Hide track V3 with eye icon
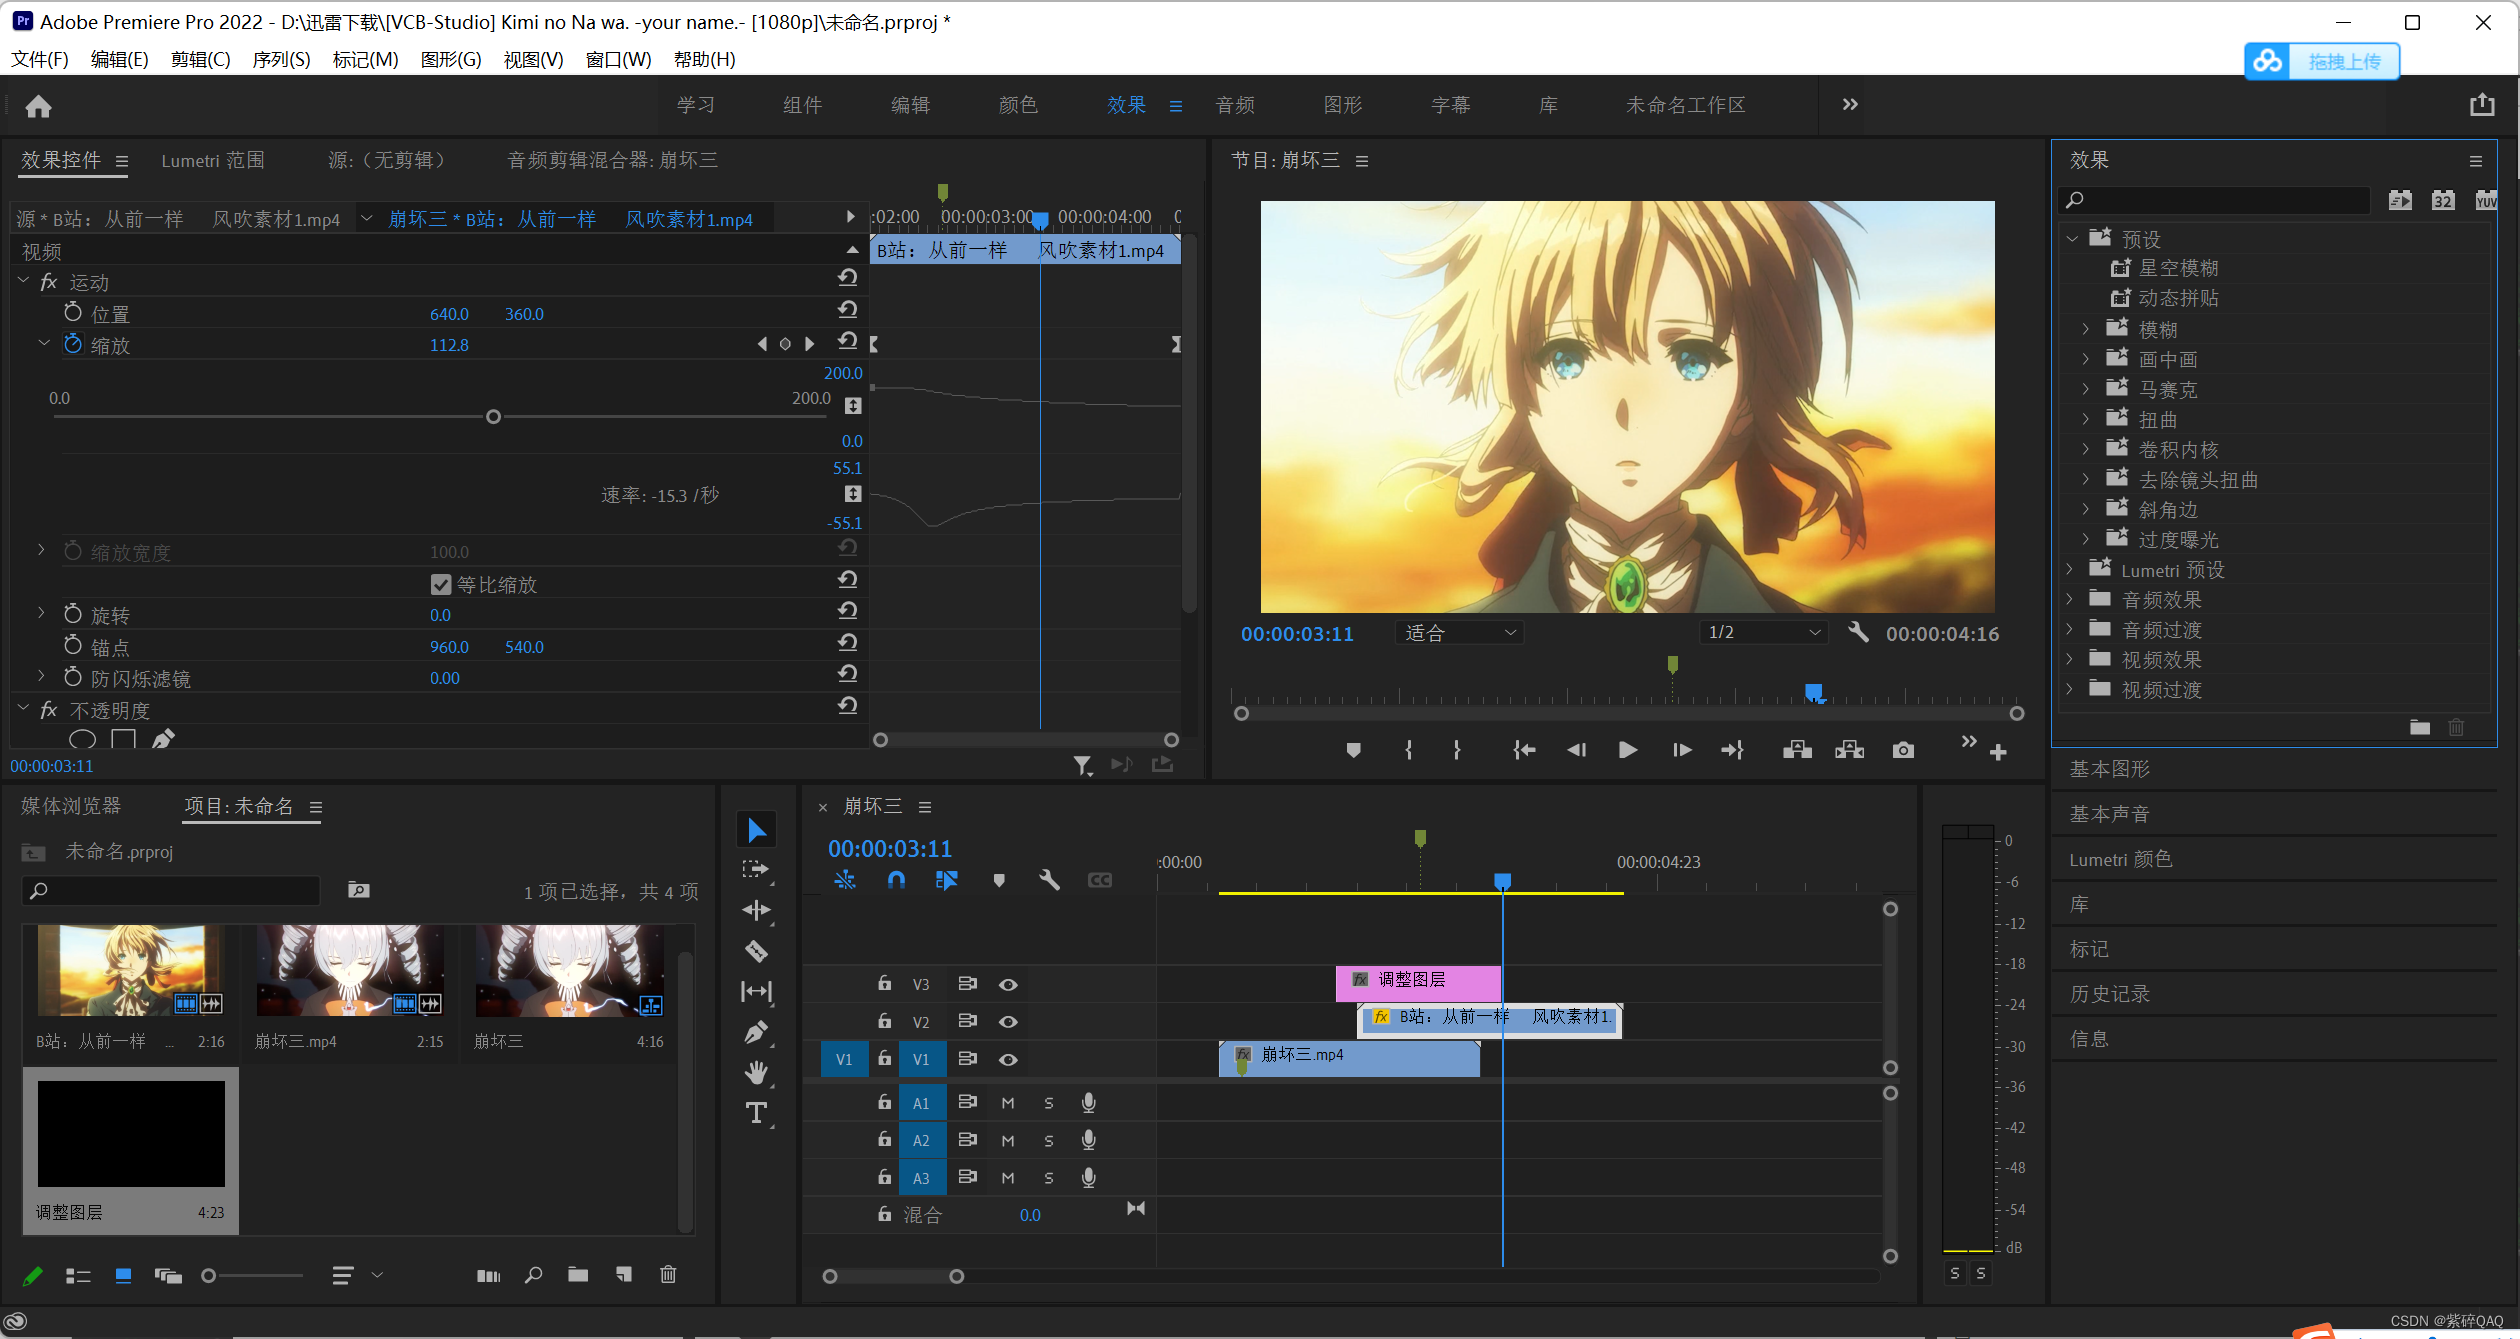Screen dimensions: 2520x1339 click(x=1008, y=985)
